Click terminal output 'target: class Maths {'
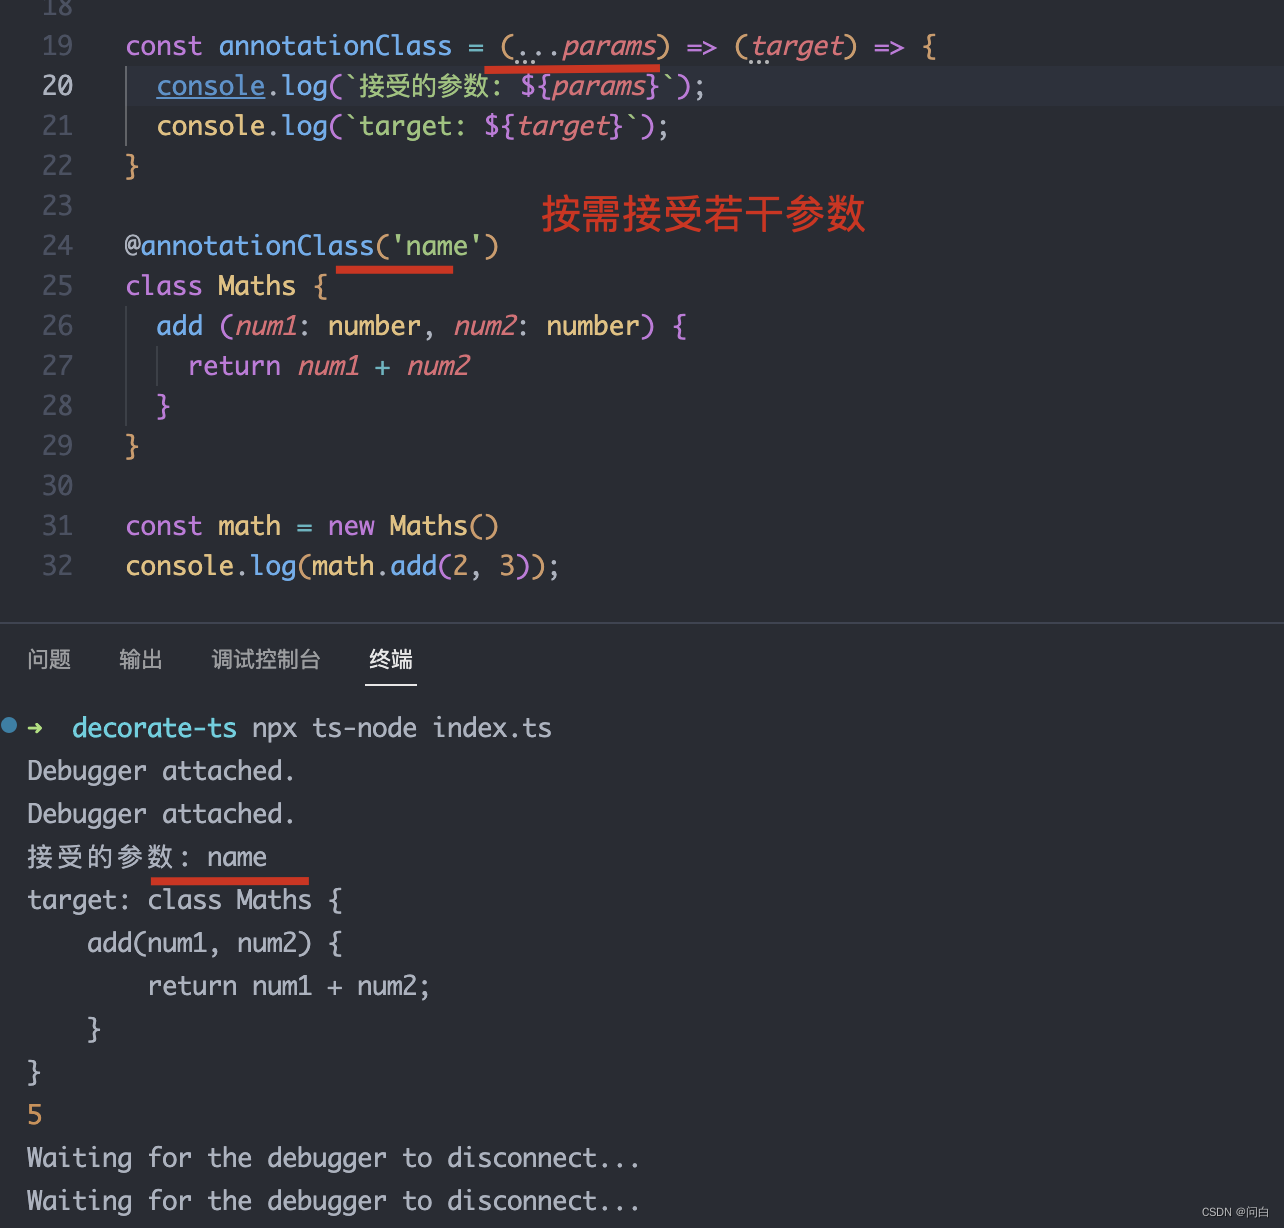 coord(185,900)
